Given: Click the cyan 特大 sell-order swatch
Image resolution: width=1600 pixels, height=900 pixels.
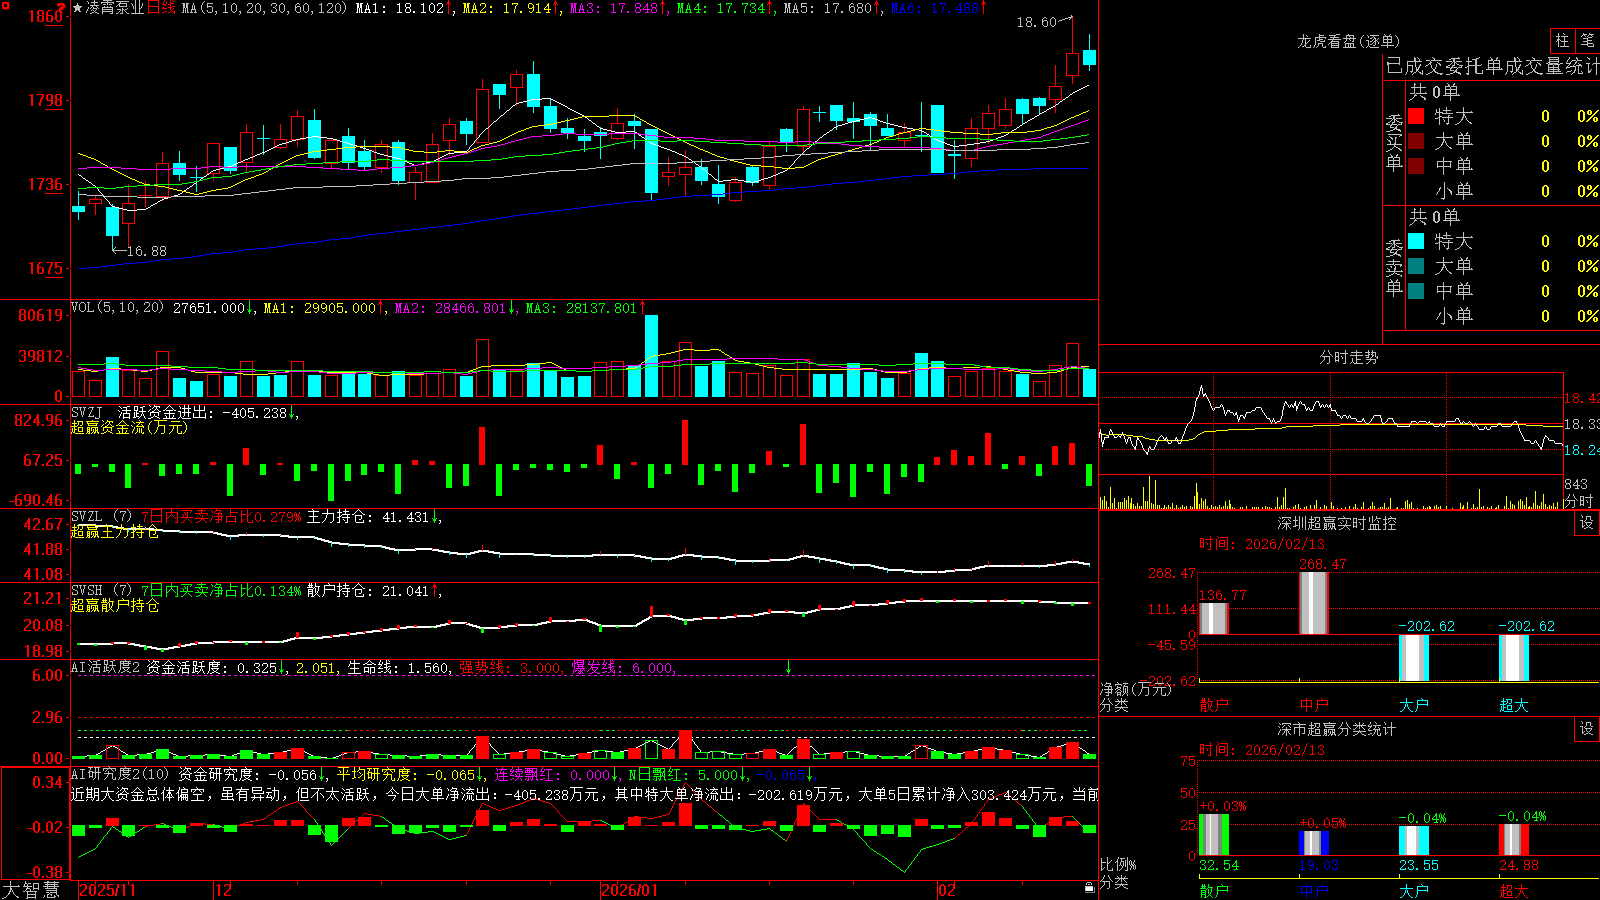Looking at the screenshot, I should [1416, 241].
